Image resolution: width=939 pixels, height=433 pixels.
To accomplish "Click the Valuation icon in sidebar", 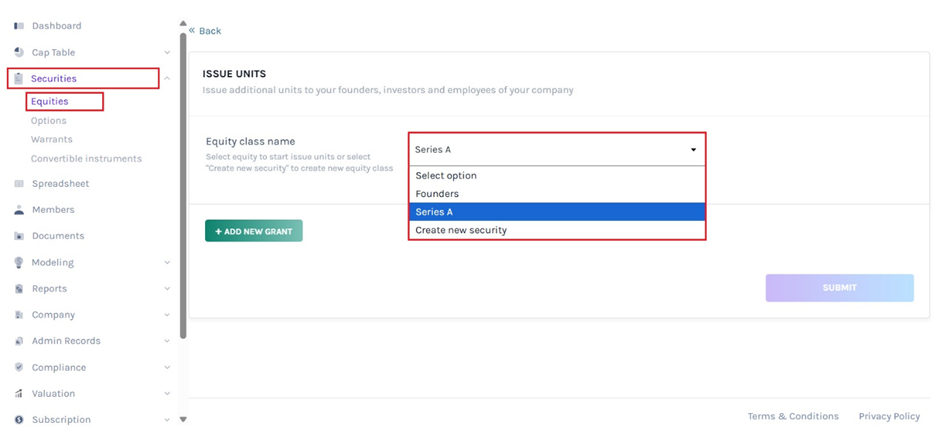I will pos(19,393).
